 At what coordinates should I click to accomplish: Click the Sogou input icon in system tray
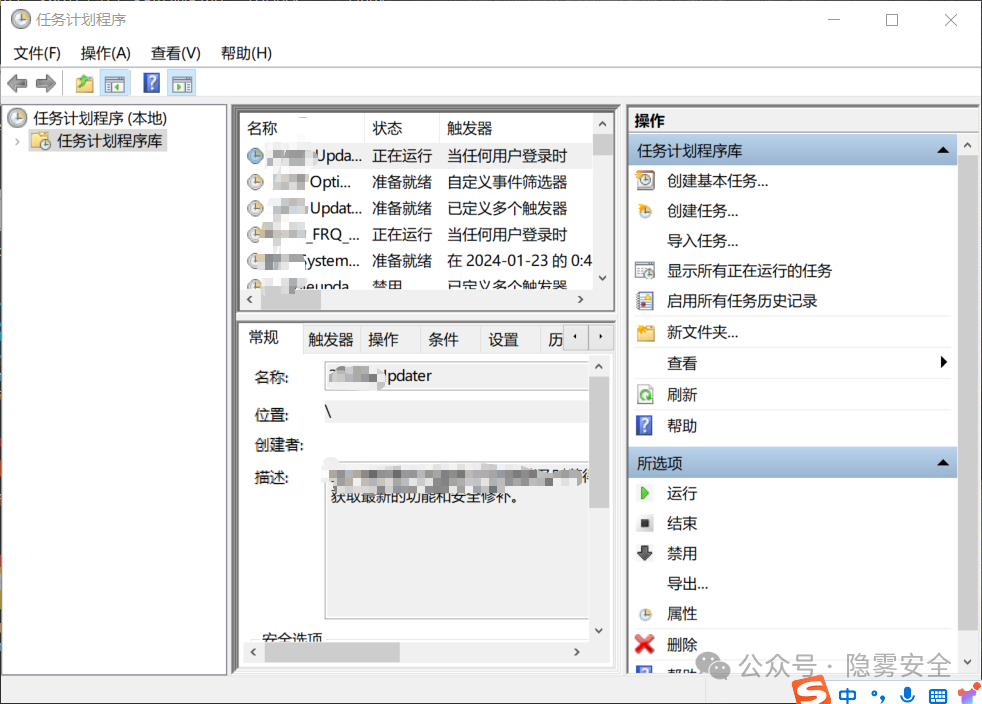(811, 692)
